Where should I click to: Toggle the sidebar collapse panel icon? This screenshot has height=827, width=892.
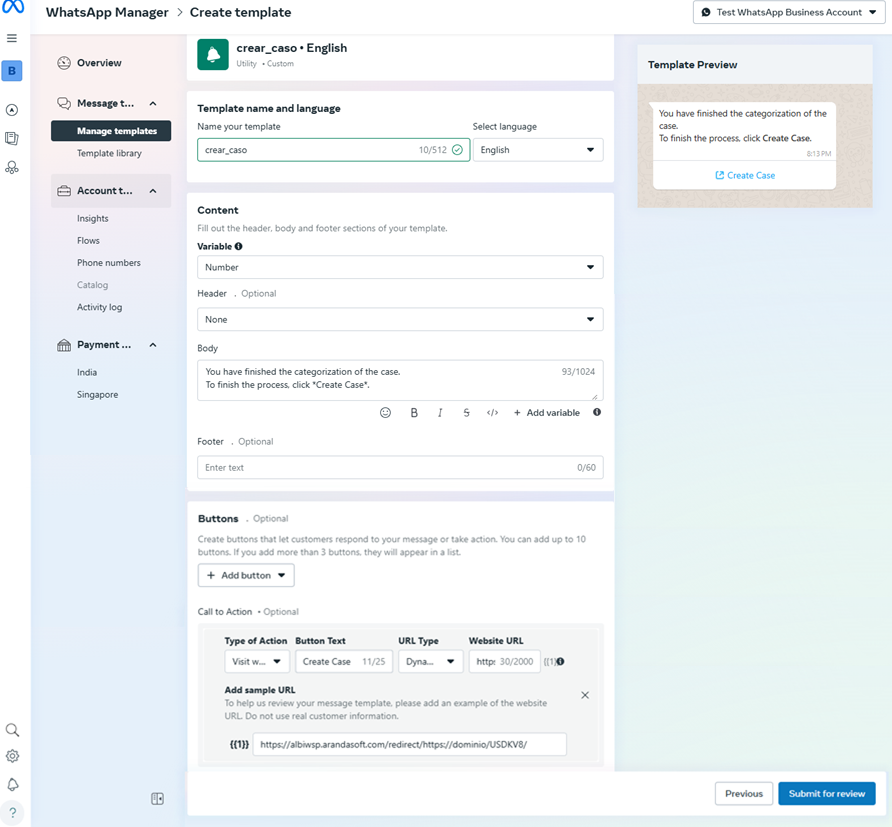(x=158, y=799)
